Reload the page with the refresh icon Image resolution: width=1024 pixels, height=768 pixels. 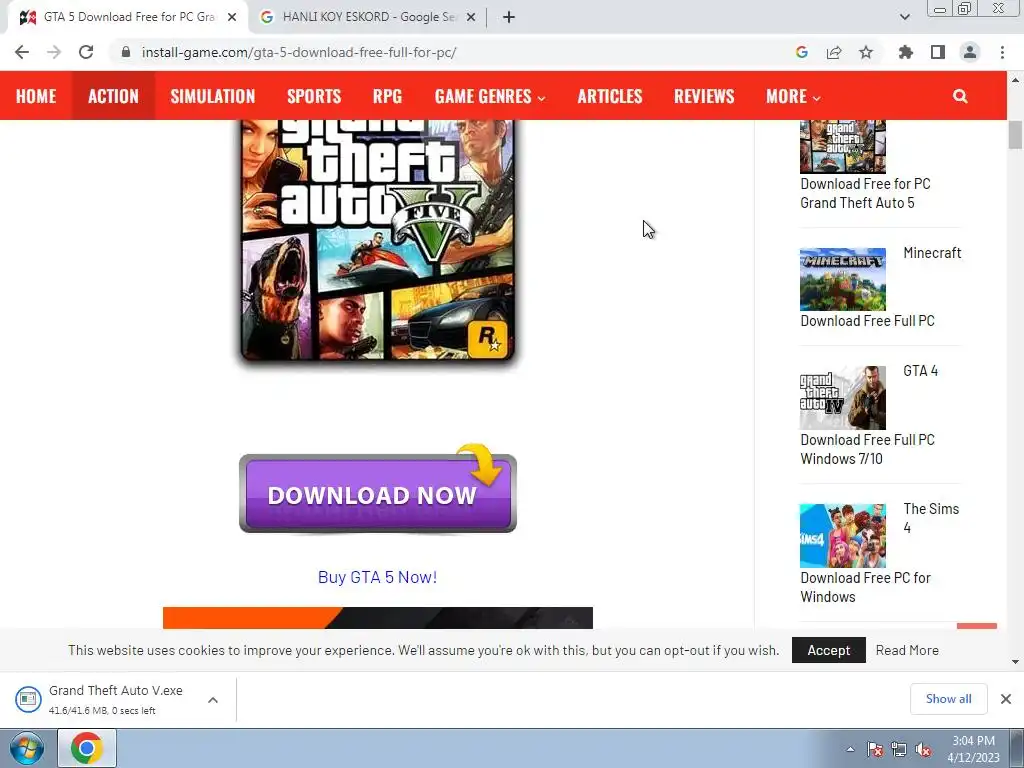[x=86, y=52]
